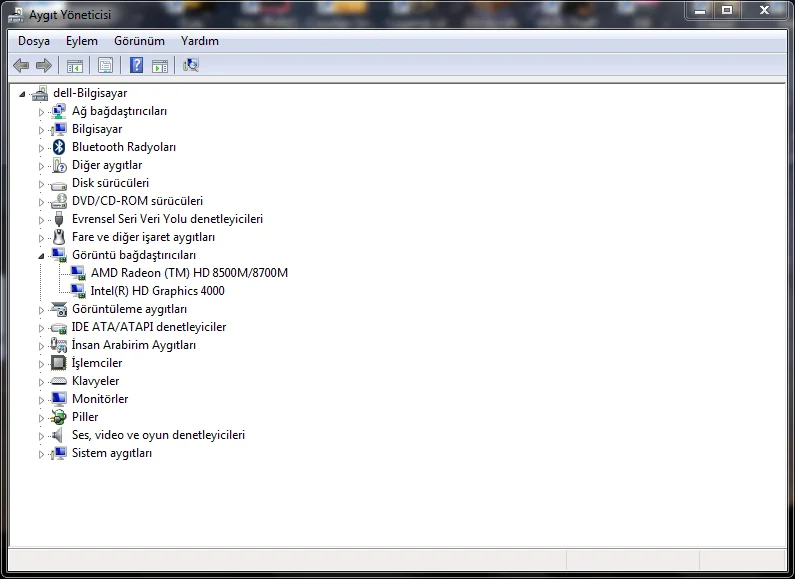Click the blue Help question mark icon

(136, 65)
